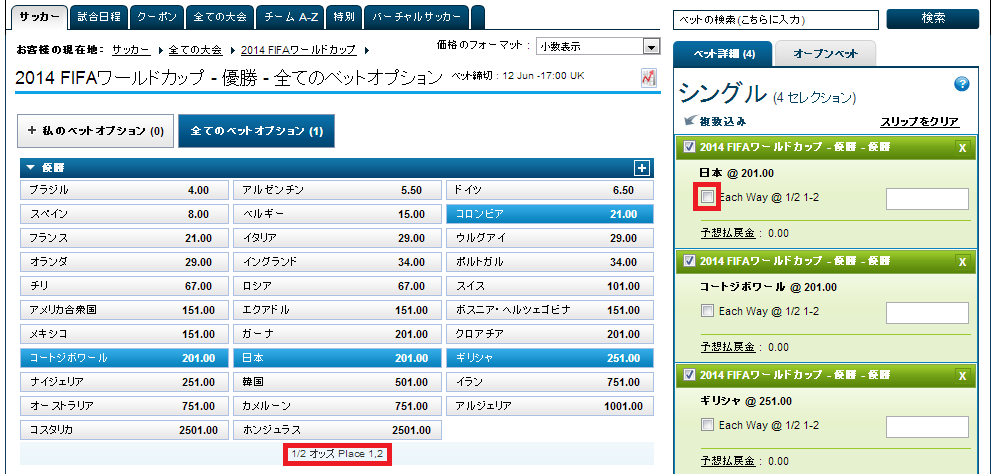
Task: Select アルゼンチン at 5.50 odds
Action: pos(337,190)
